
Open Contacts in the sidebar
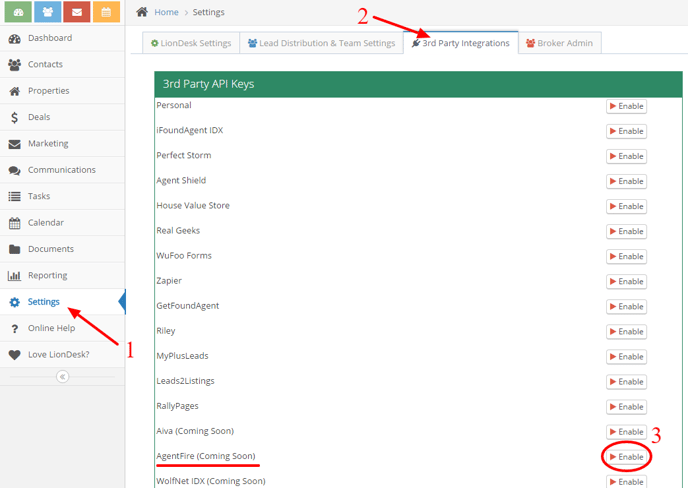point(62,65)
